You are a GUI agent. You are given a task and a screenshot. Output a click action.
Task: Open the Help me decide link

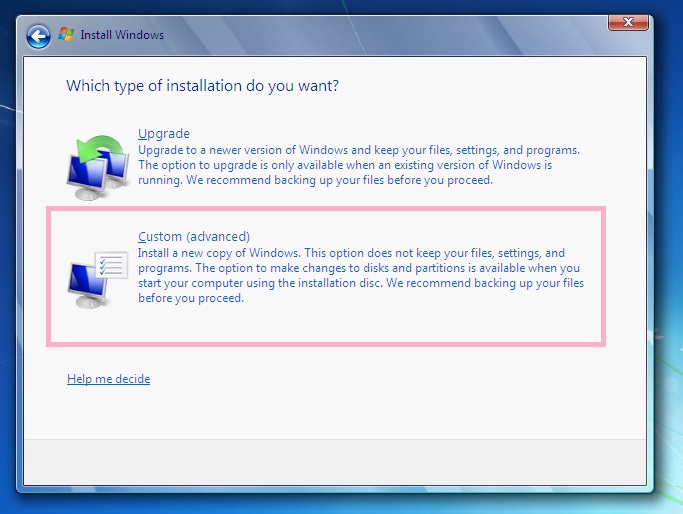pos(108,379)
